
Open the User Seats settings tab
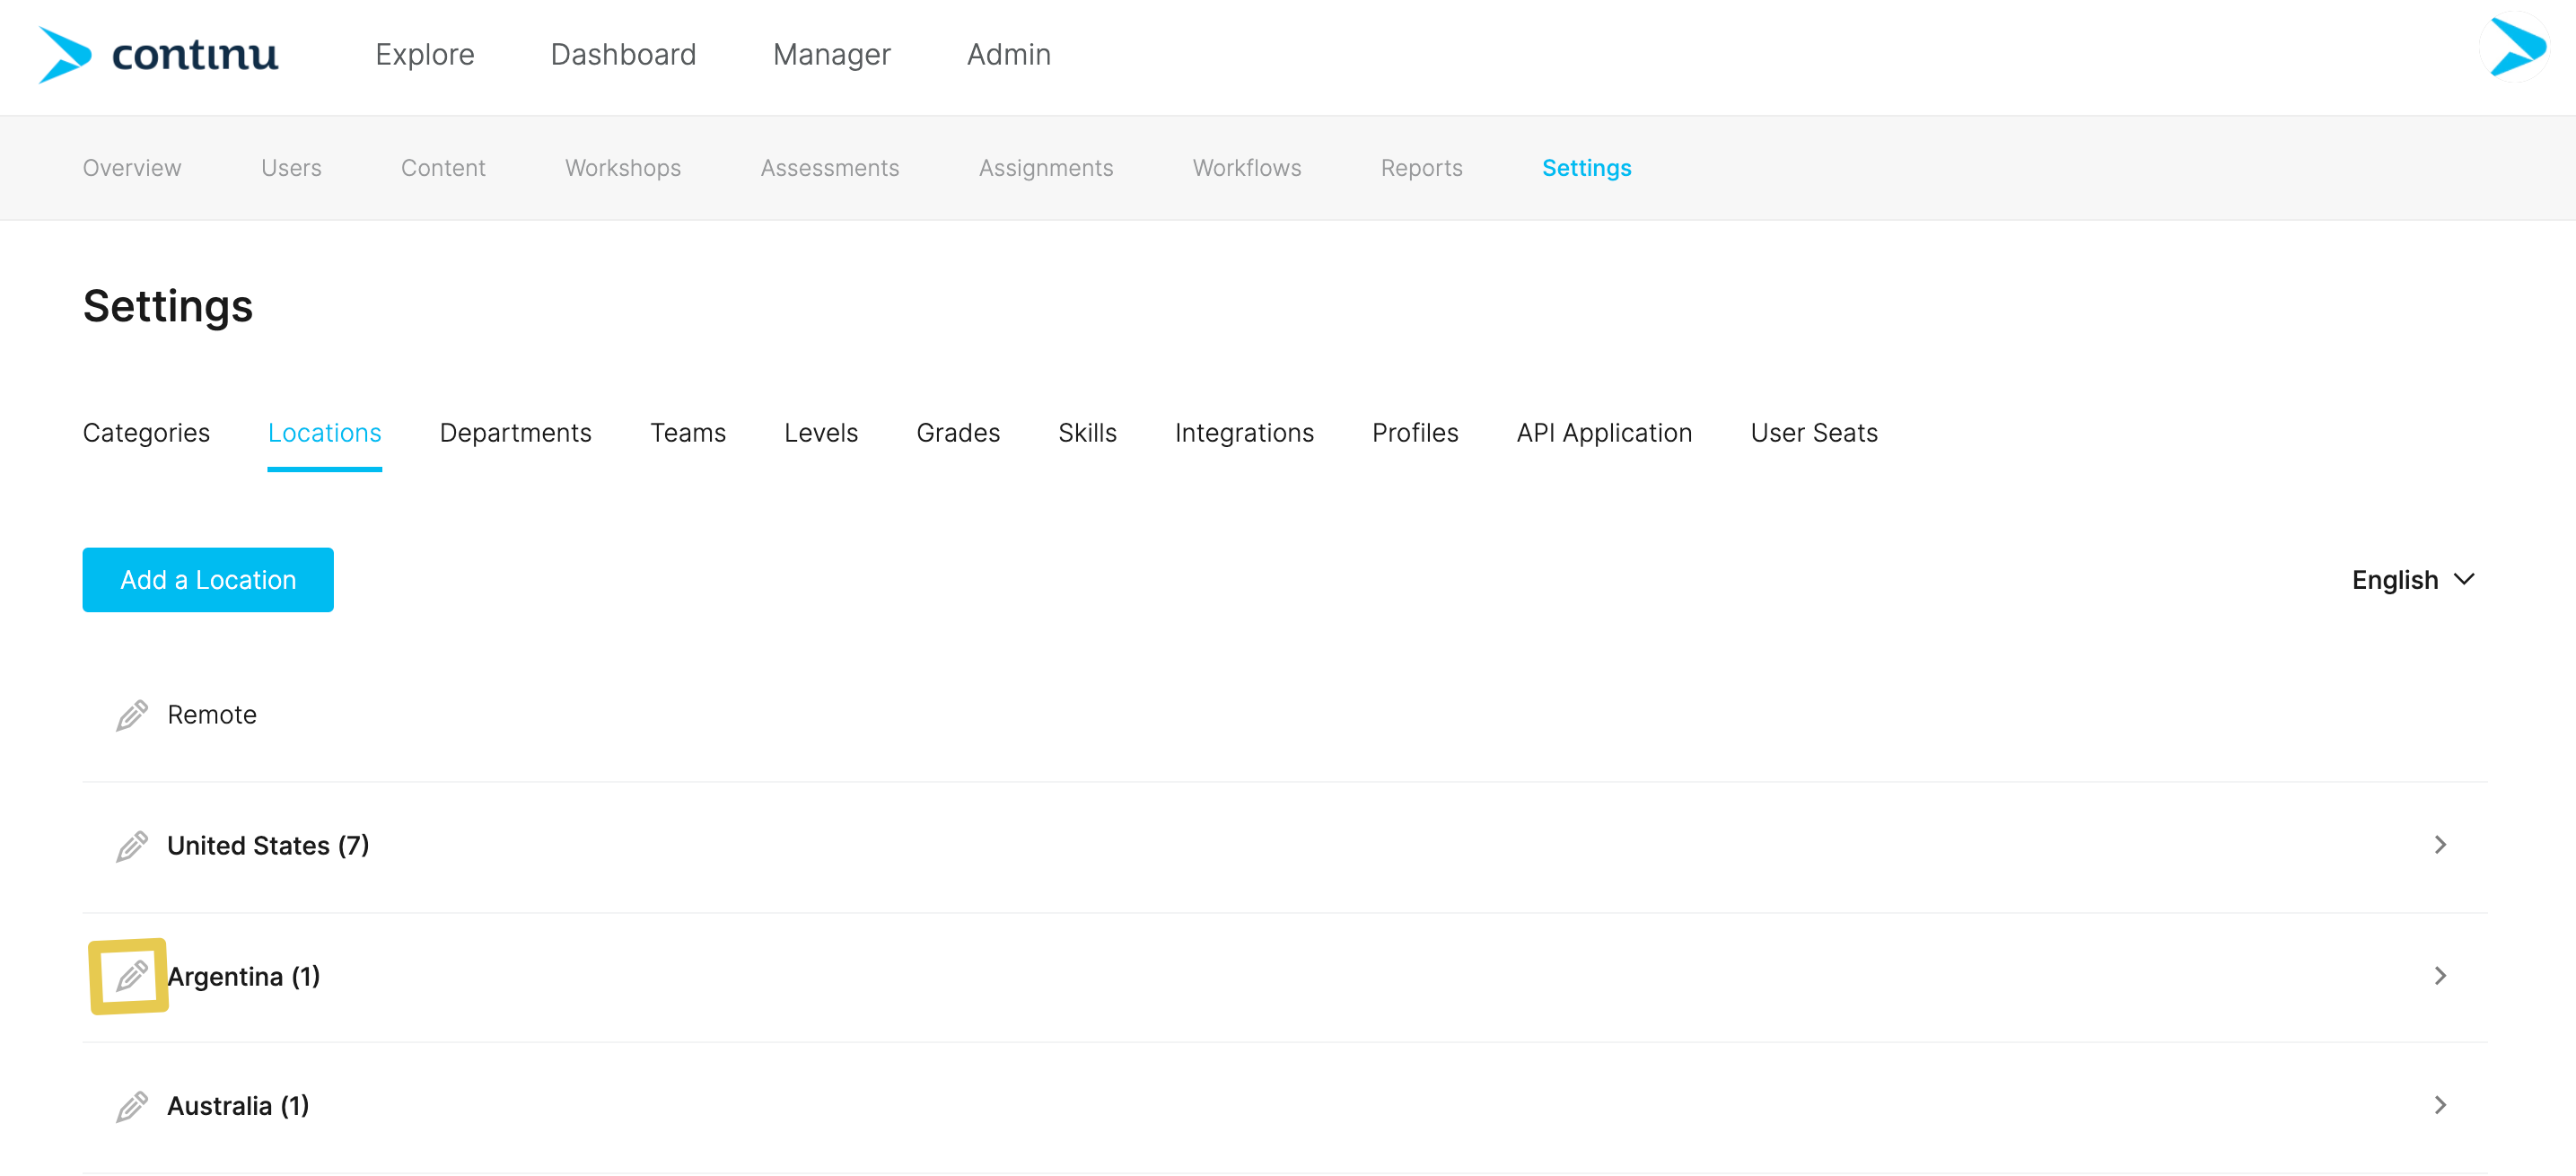(x=1814, y=433)
